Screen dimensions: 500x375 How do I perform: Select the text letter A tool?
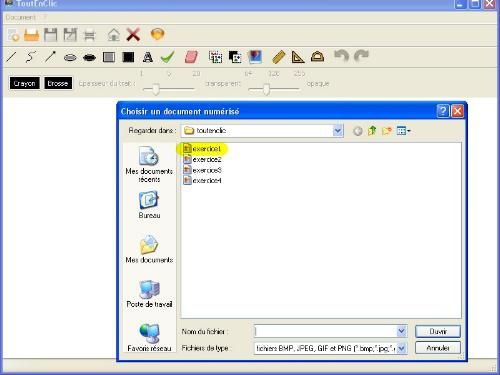[148, 57]
